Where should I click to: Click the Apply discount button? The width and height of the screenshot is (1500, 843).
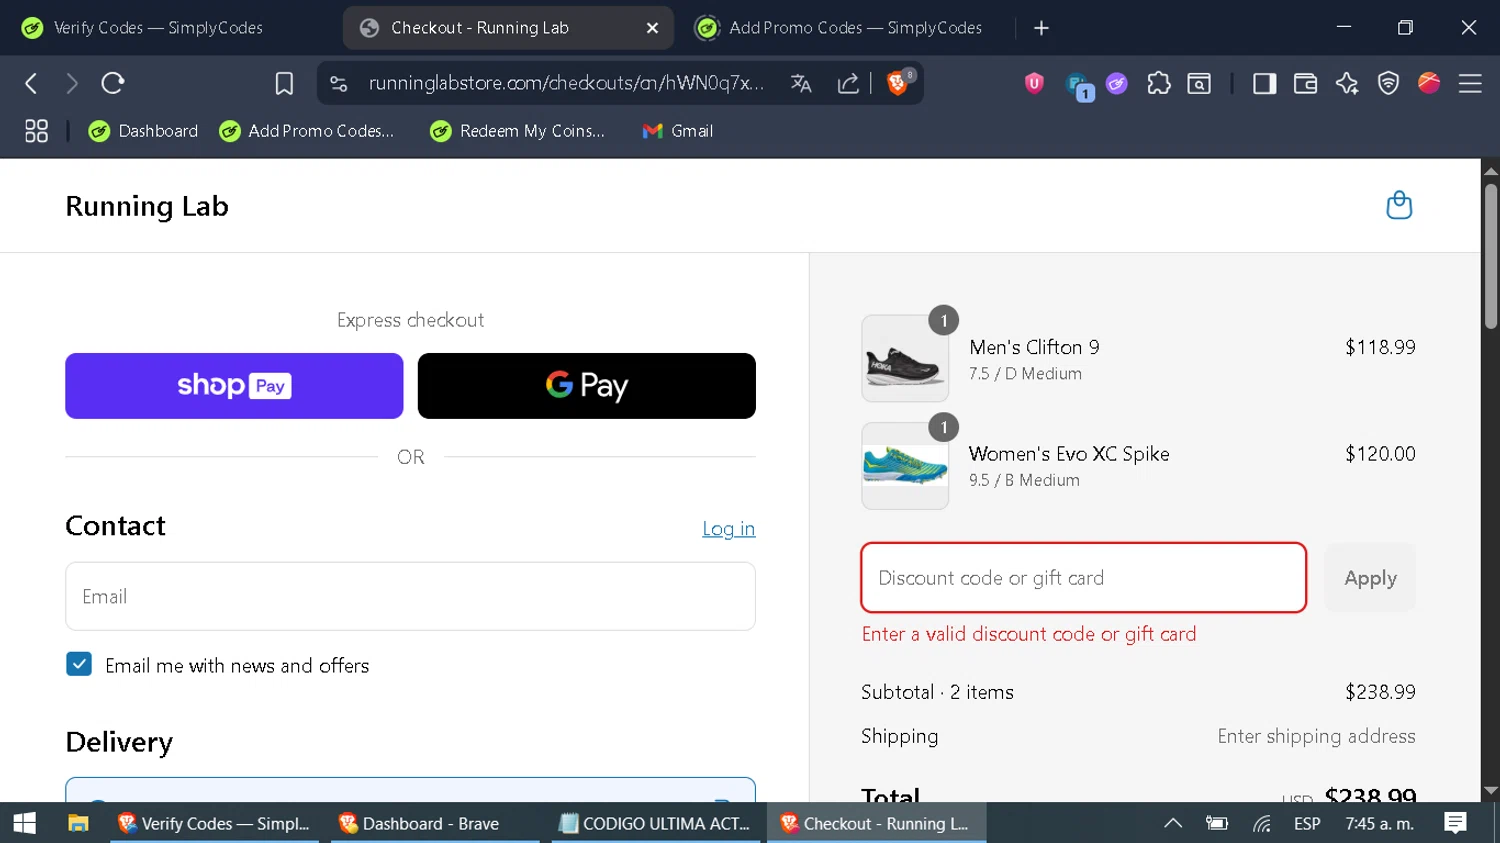(x=1370, y=578)
